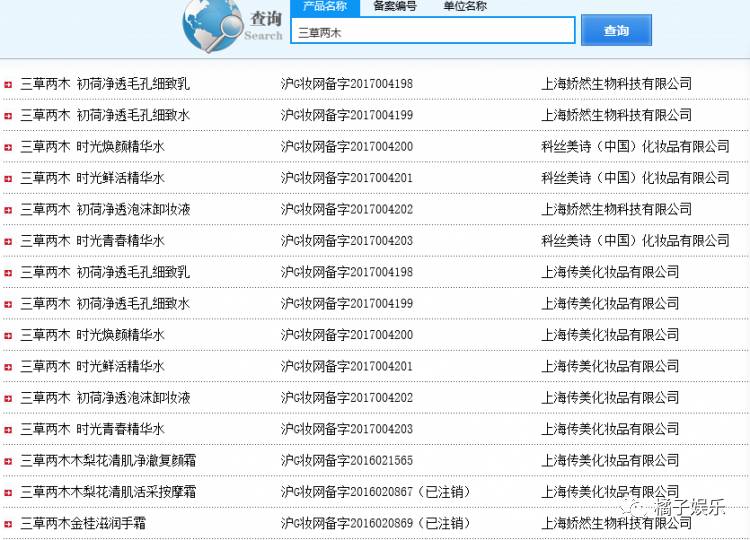Click red icon beside 木梨花清肌活采按摩霜
The height and width of the screenshot is (540, 750).
point(8,493)
